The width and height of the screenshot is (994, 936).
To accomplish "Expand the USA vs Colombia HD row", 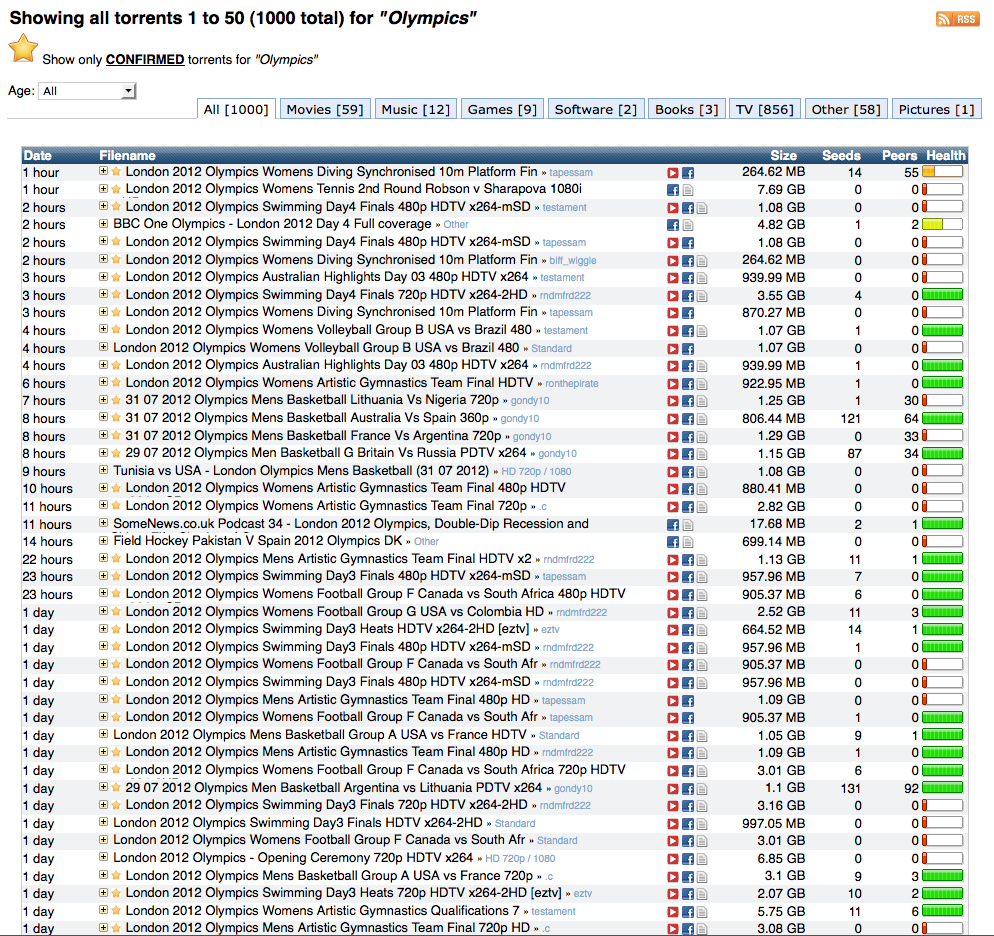I will [103, 611].
